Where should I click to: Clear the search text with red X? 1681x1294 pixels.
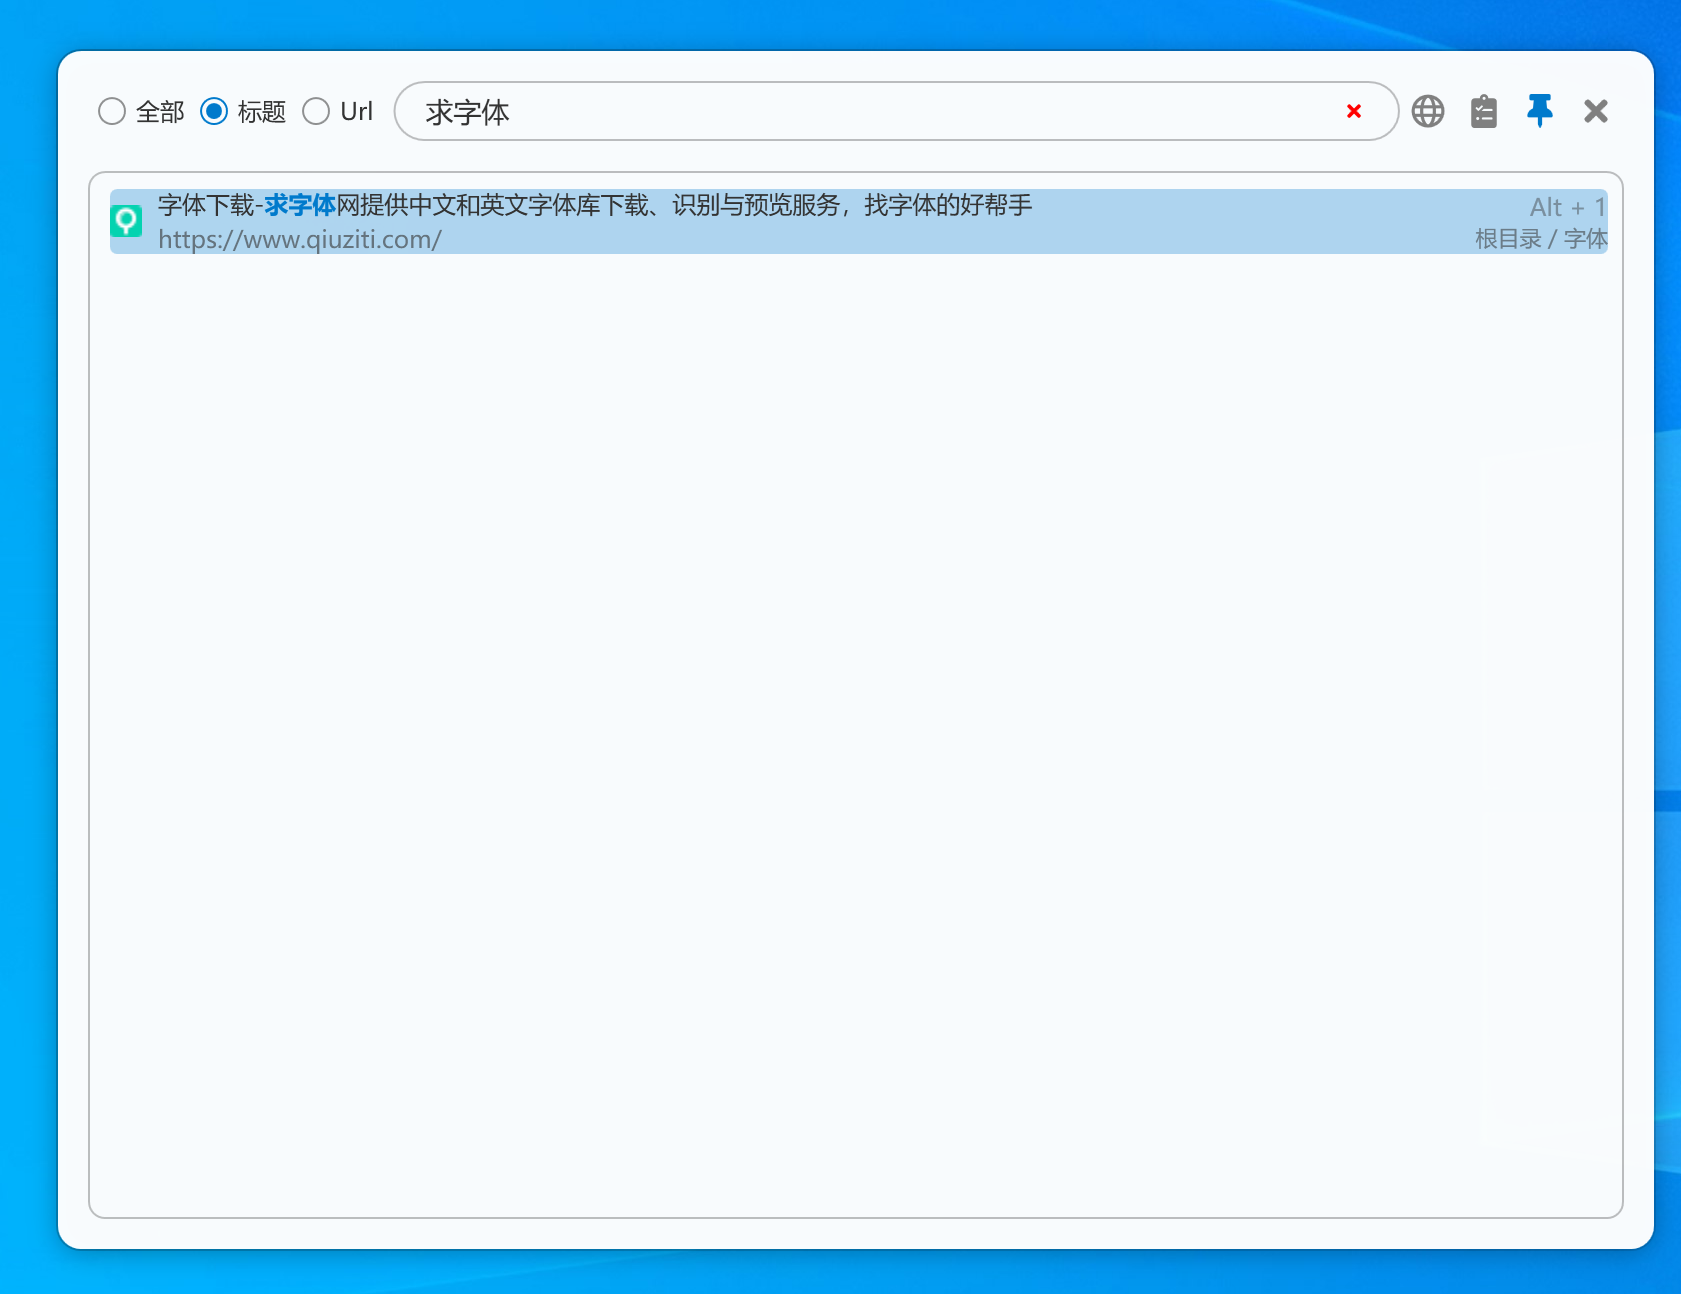coord(1354,111)
